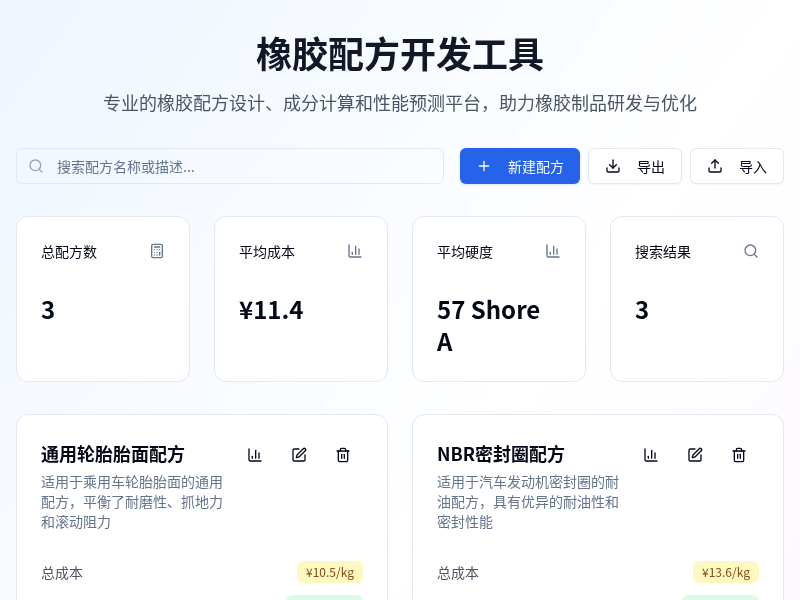Click the 新建配方 button

pos(520,166)
